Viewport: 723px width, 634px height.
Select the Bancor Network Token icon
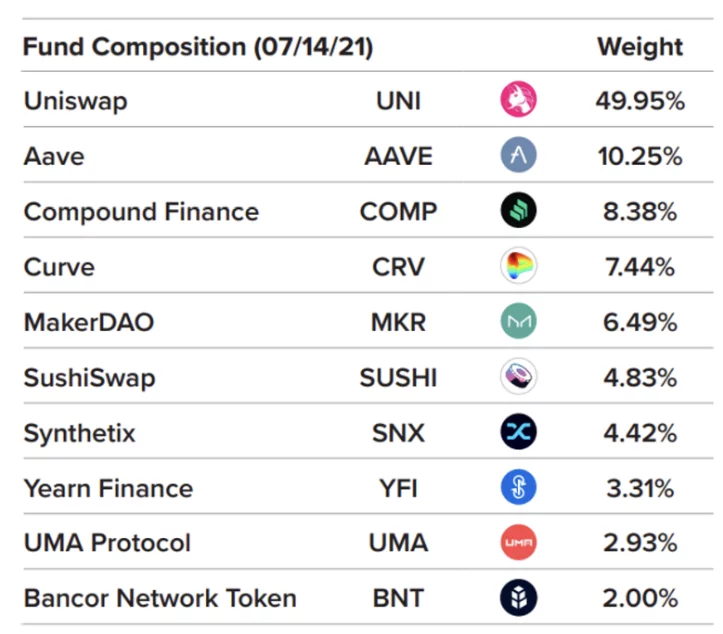coord(518,598)
